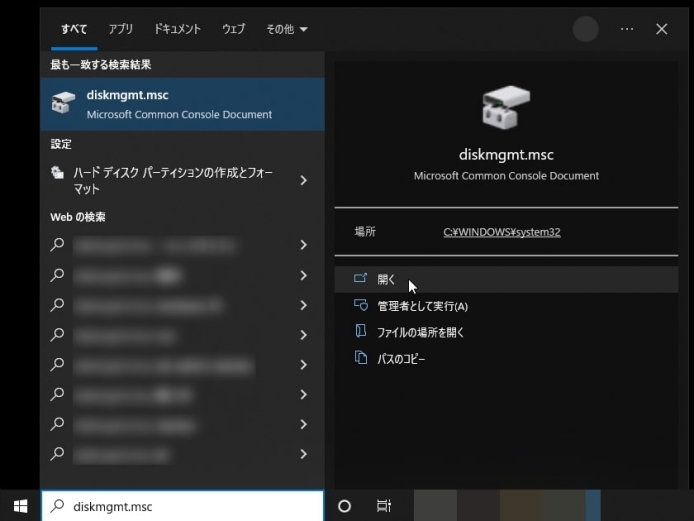This screenshot has height=521, width=694.
Task: Click the seventh web search magnifier icon
Action: click(57, 425)
